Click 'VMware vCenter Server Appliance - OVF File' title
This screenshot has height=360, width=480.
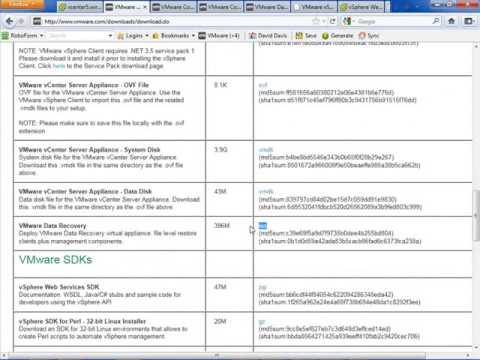click(x=84, y=85)
